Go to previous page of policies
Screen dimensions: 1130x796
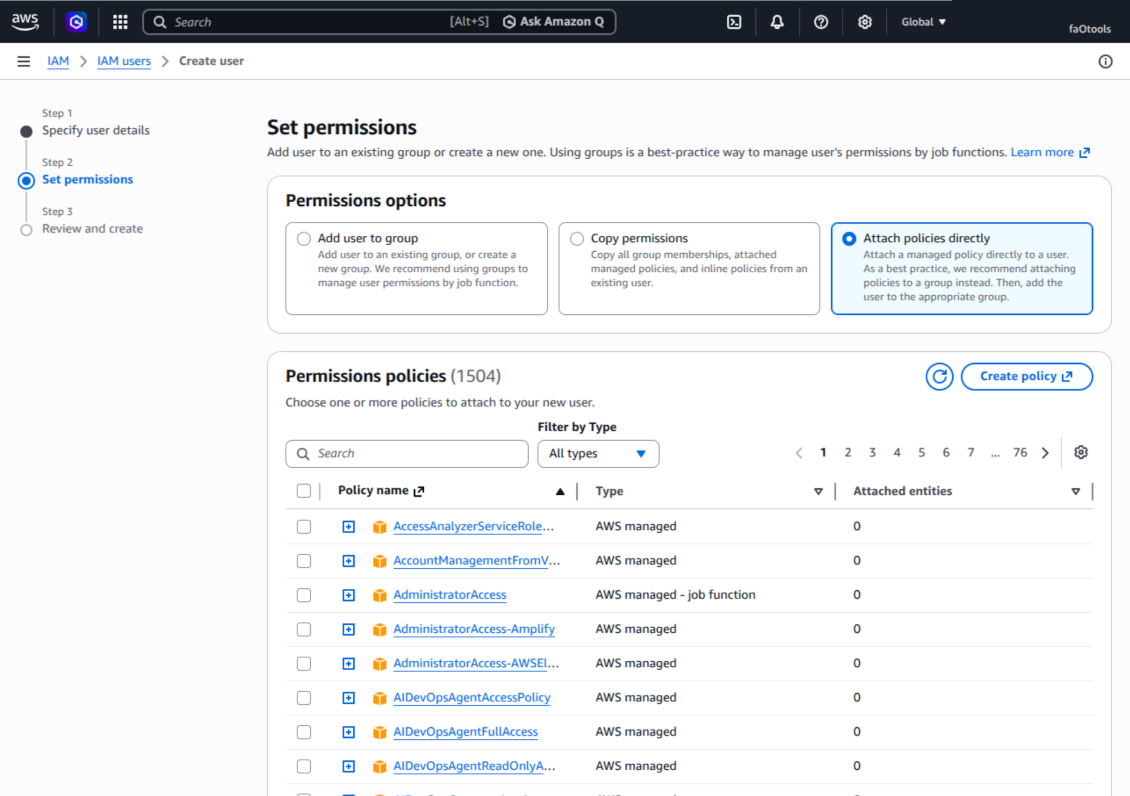tap(798, 452)
